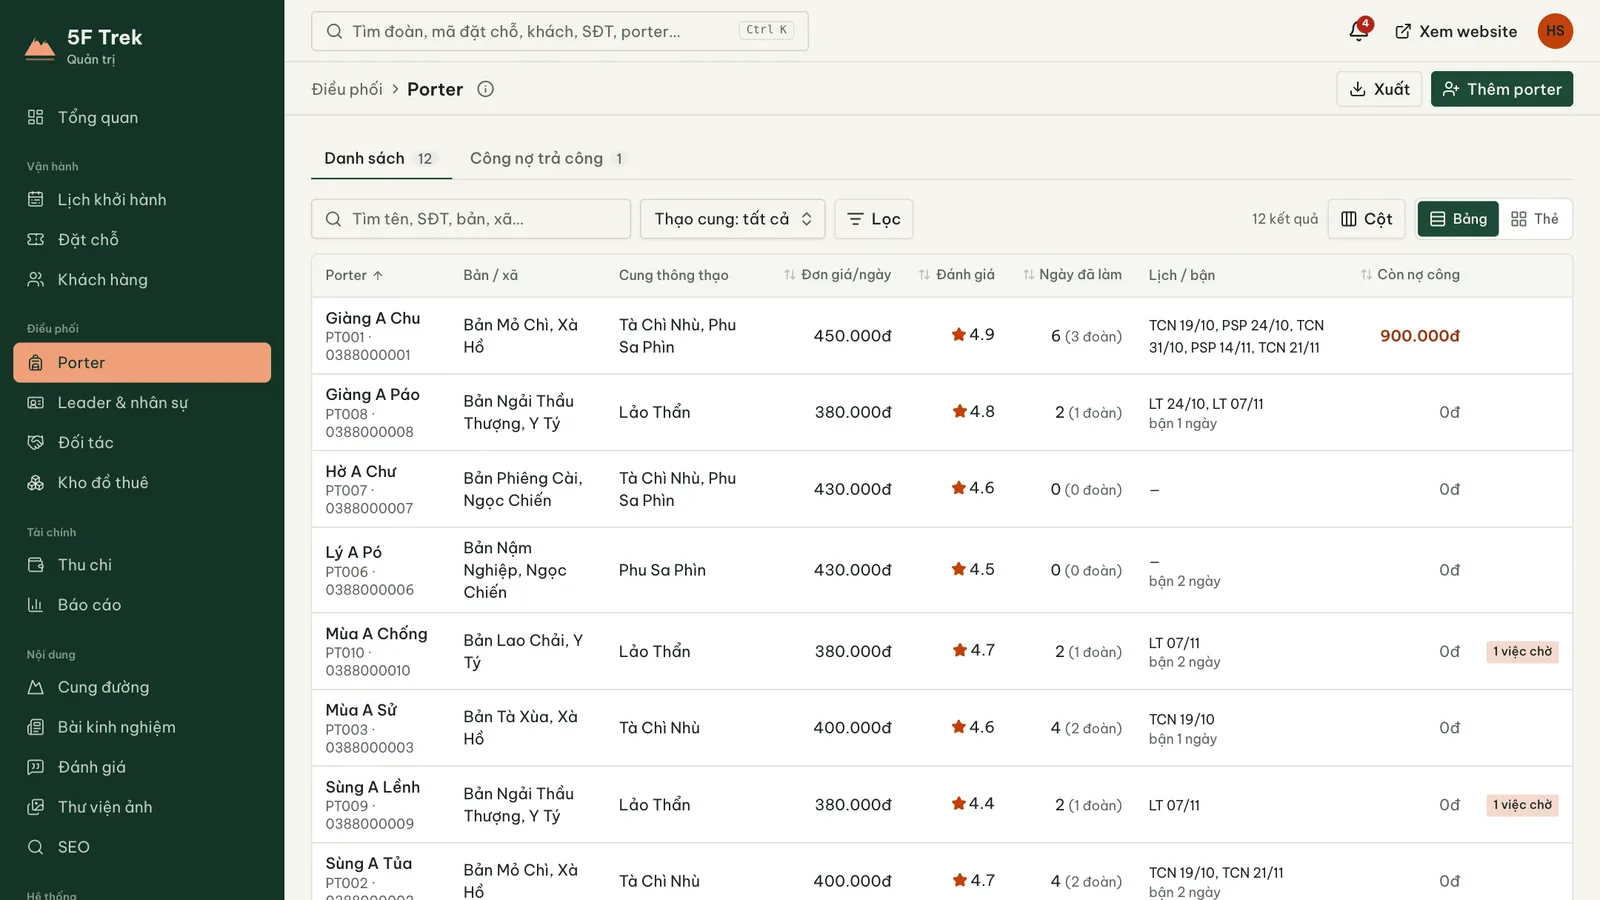Go to Lịch khởi hành
Viewport: 1600px width, 900px height.
[x=142, y=199]
